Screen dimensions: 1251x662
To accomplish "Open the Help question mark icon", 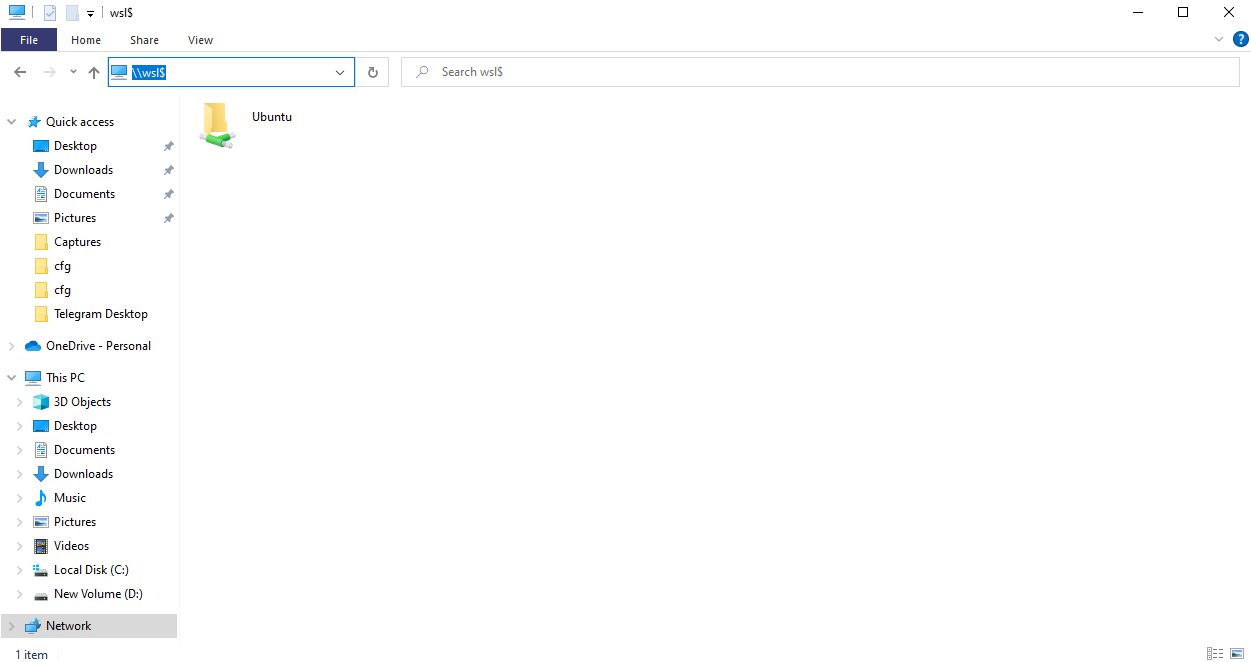I will click(1240, 39).
